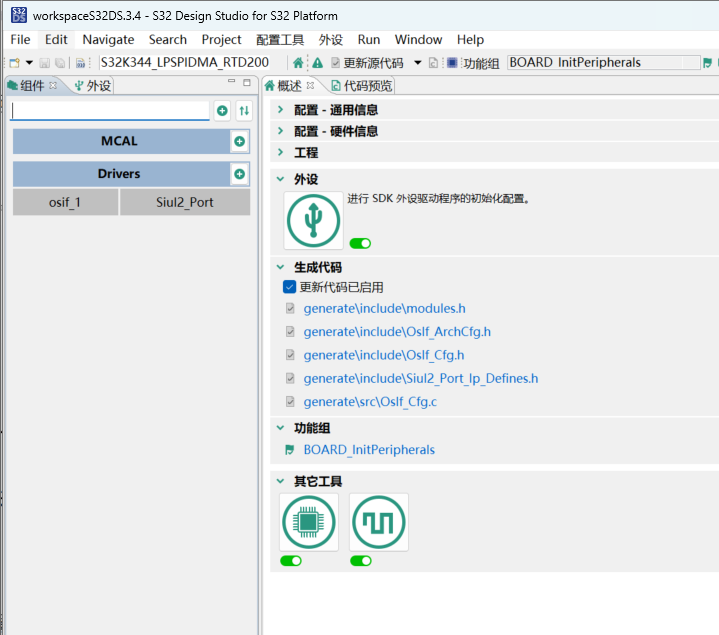Image resolution: width=719 pixels, height=635 pixels.
Task: Click the add component plus icon beside filter
Action: [222, 110]
